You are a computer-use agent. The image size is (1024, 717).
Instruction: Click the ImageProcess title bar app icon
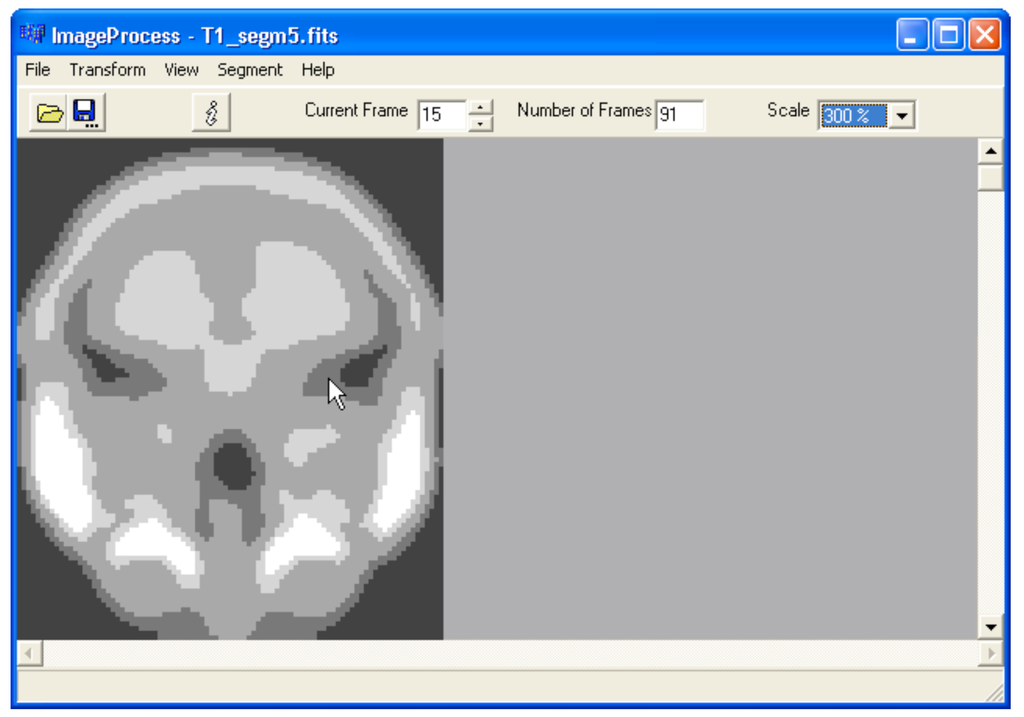tap(32, 35)
